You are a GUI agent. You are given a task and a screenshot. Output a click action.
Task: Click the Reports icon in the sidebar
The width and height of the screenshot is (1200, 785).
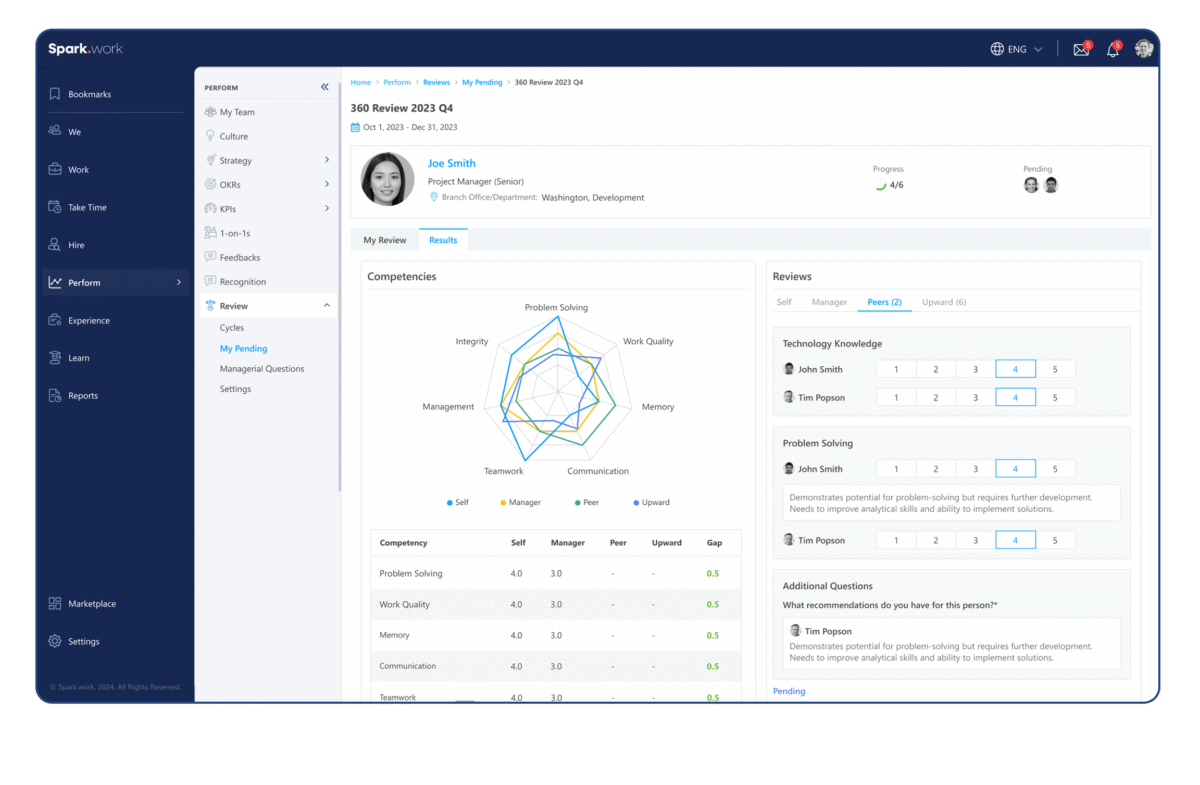pos(55,396)
